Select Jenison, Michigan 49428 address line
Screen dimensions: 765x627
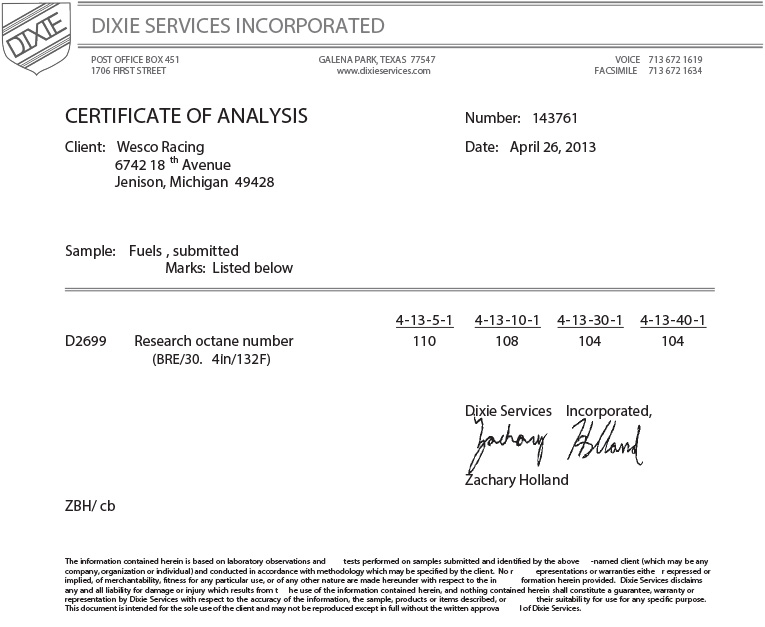pyautogui.click(x=194, y=182)
